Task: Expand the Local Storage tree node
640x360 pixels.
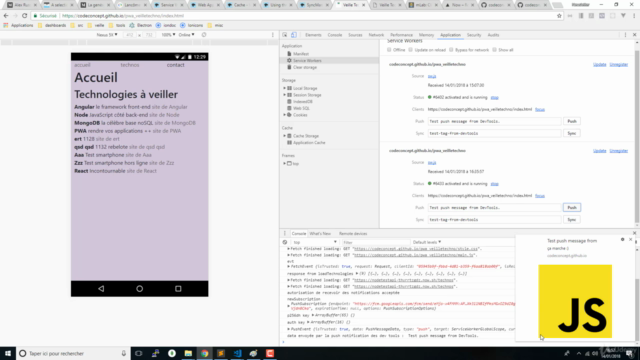Action: (284, 88)
